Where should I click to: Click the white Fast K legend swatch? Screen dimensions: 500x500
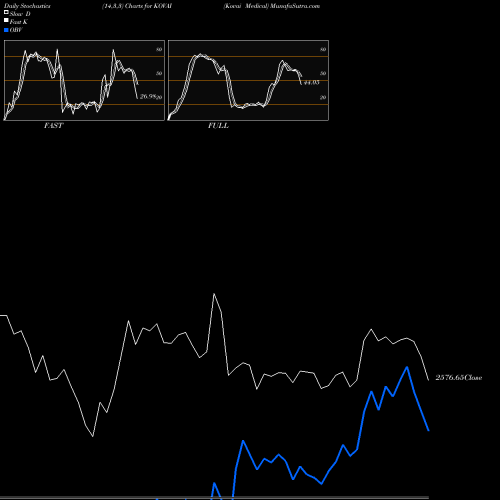tap(6, 20)
